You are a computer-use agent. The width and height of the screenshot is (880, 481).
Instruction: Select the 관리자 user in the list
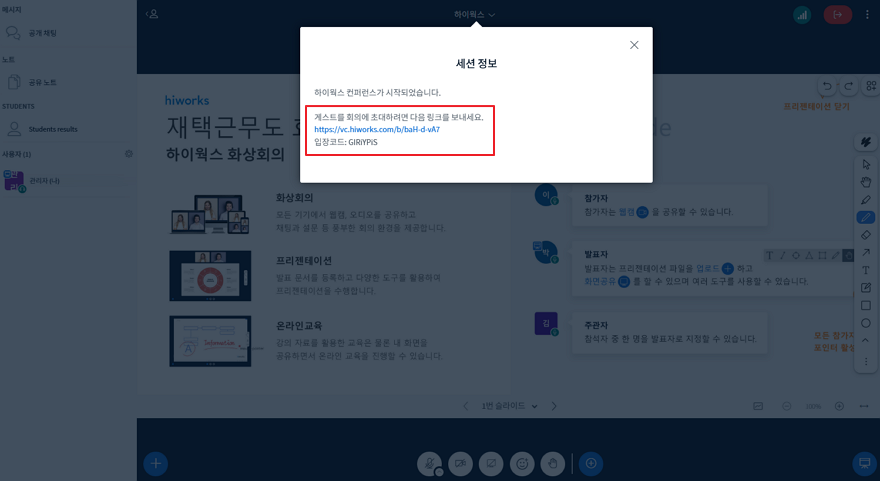(x=44, y=180)
